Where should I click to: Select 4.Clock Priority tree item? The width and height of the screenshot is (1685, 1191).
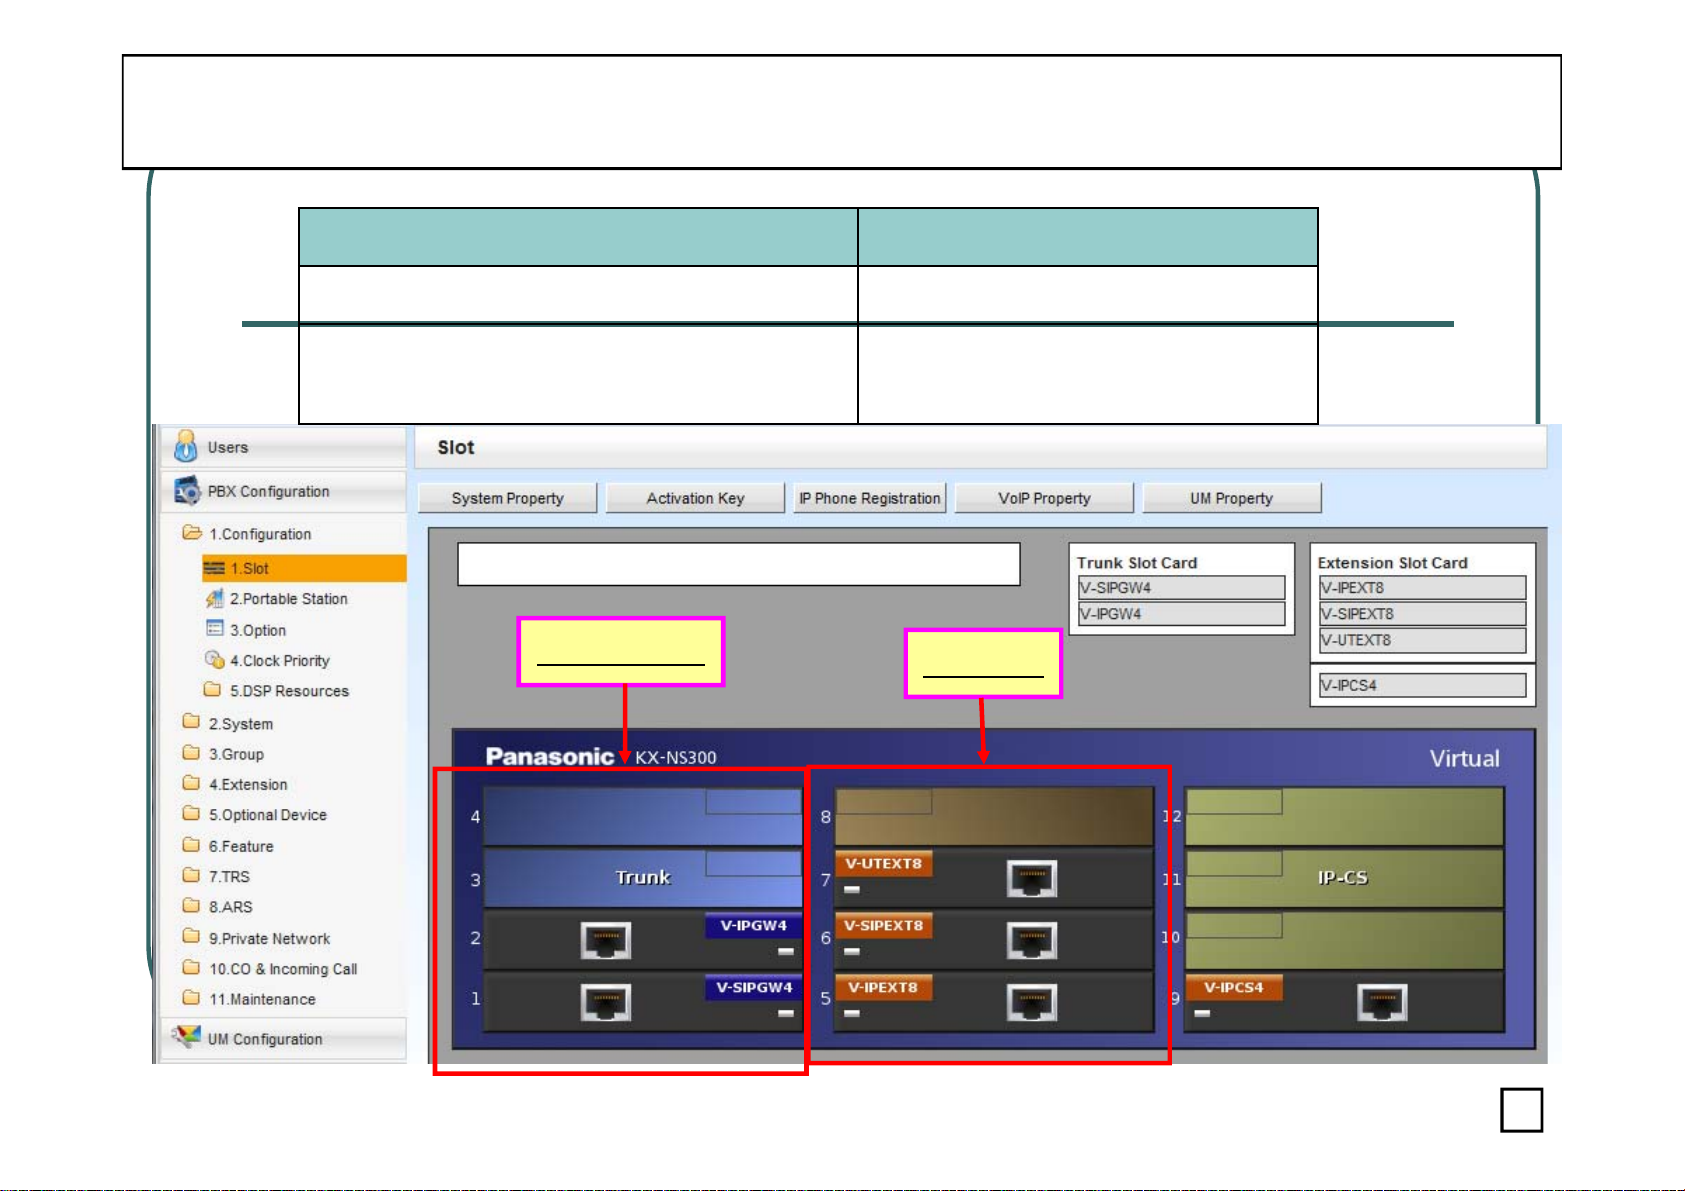click(279, 661)
